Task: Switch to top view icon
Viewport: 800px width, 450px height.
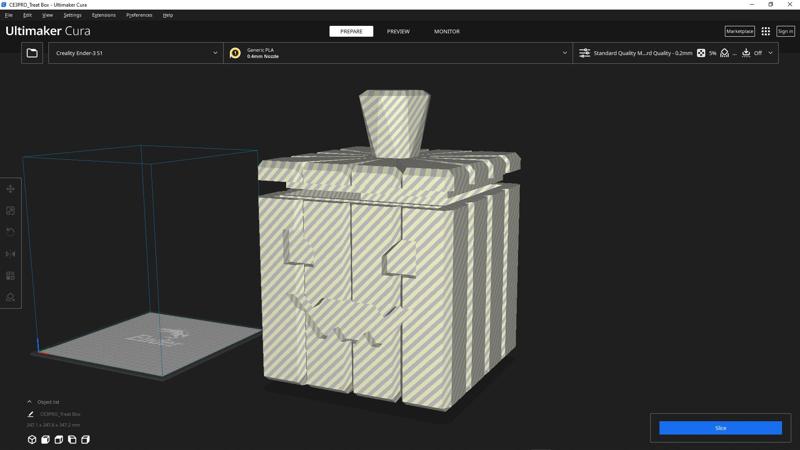Action: [59, 439]
